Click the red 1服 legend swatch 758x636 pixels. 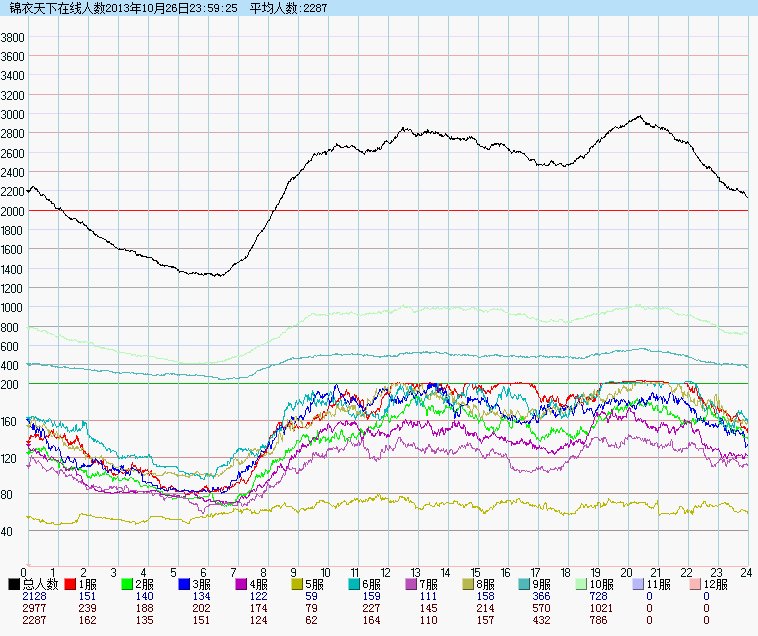(x=71, y=584)
